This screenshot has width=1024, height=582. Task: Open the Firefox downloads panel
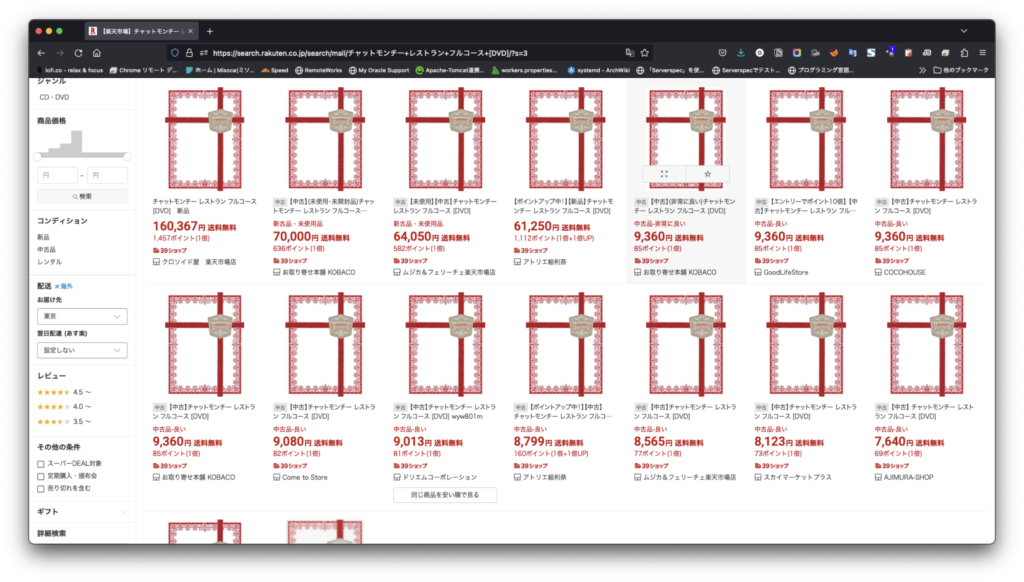point(740,52)
